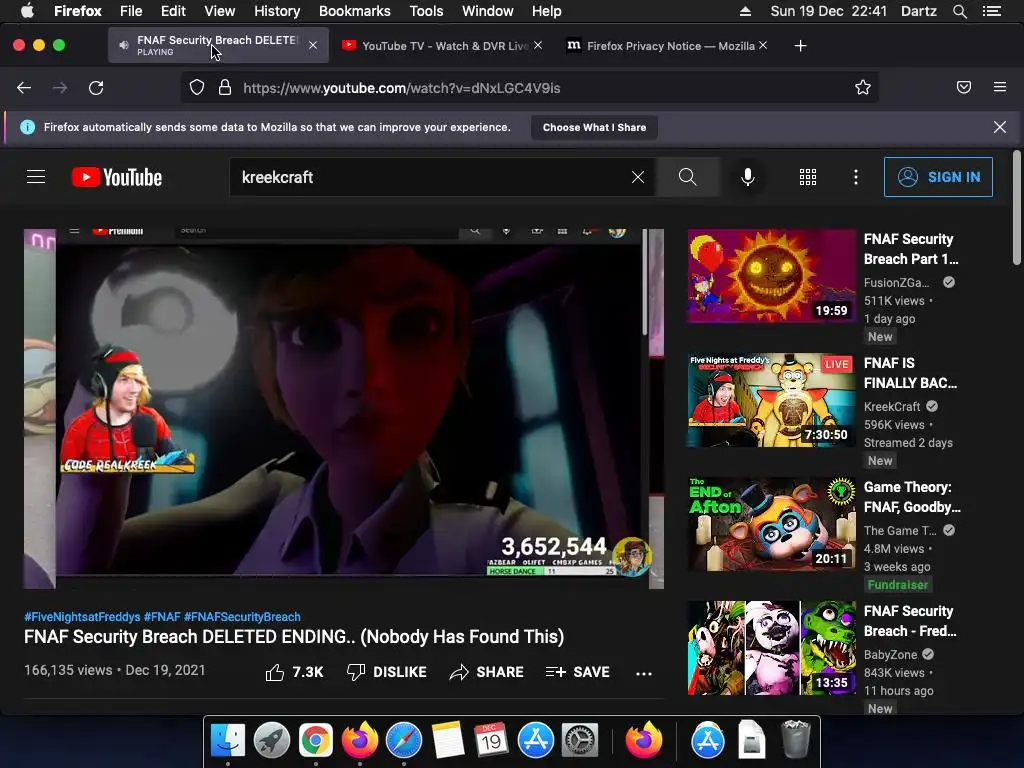The height and width of the screenshot is (768, 1024).
Task: Dismiss the Mozilla data notification bar
Action: click(999, 127)
